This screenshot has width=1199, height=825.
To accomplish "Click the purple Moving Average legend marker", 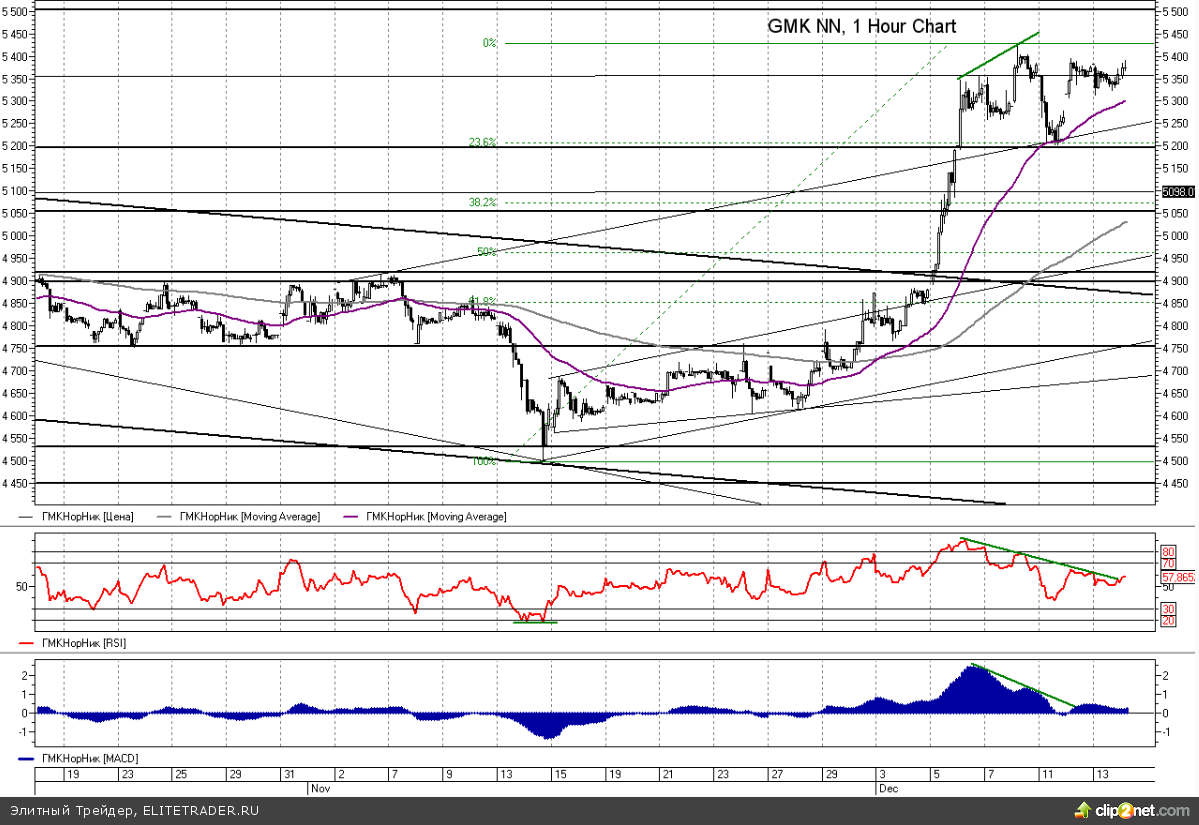I will (354, 517).
